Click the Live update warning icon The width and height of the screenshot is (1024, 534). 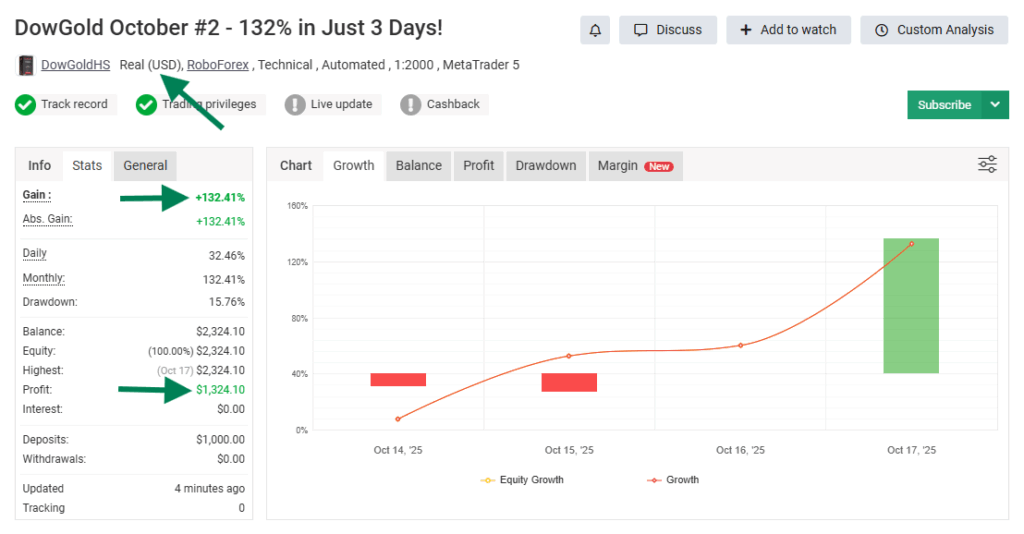point(295,104)
